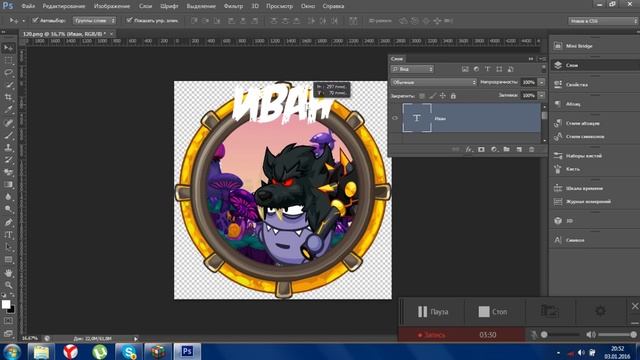Open the tool preset picker arrow
This screenshot has height=360, width=640.
click(23, 20)
